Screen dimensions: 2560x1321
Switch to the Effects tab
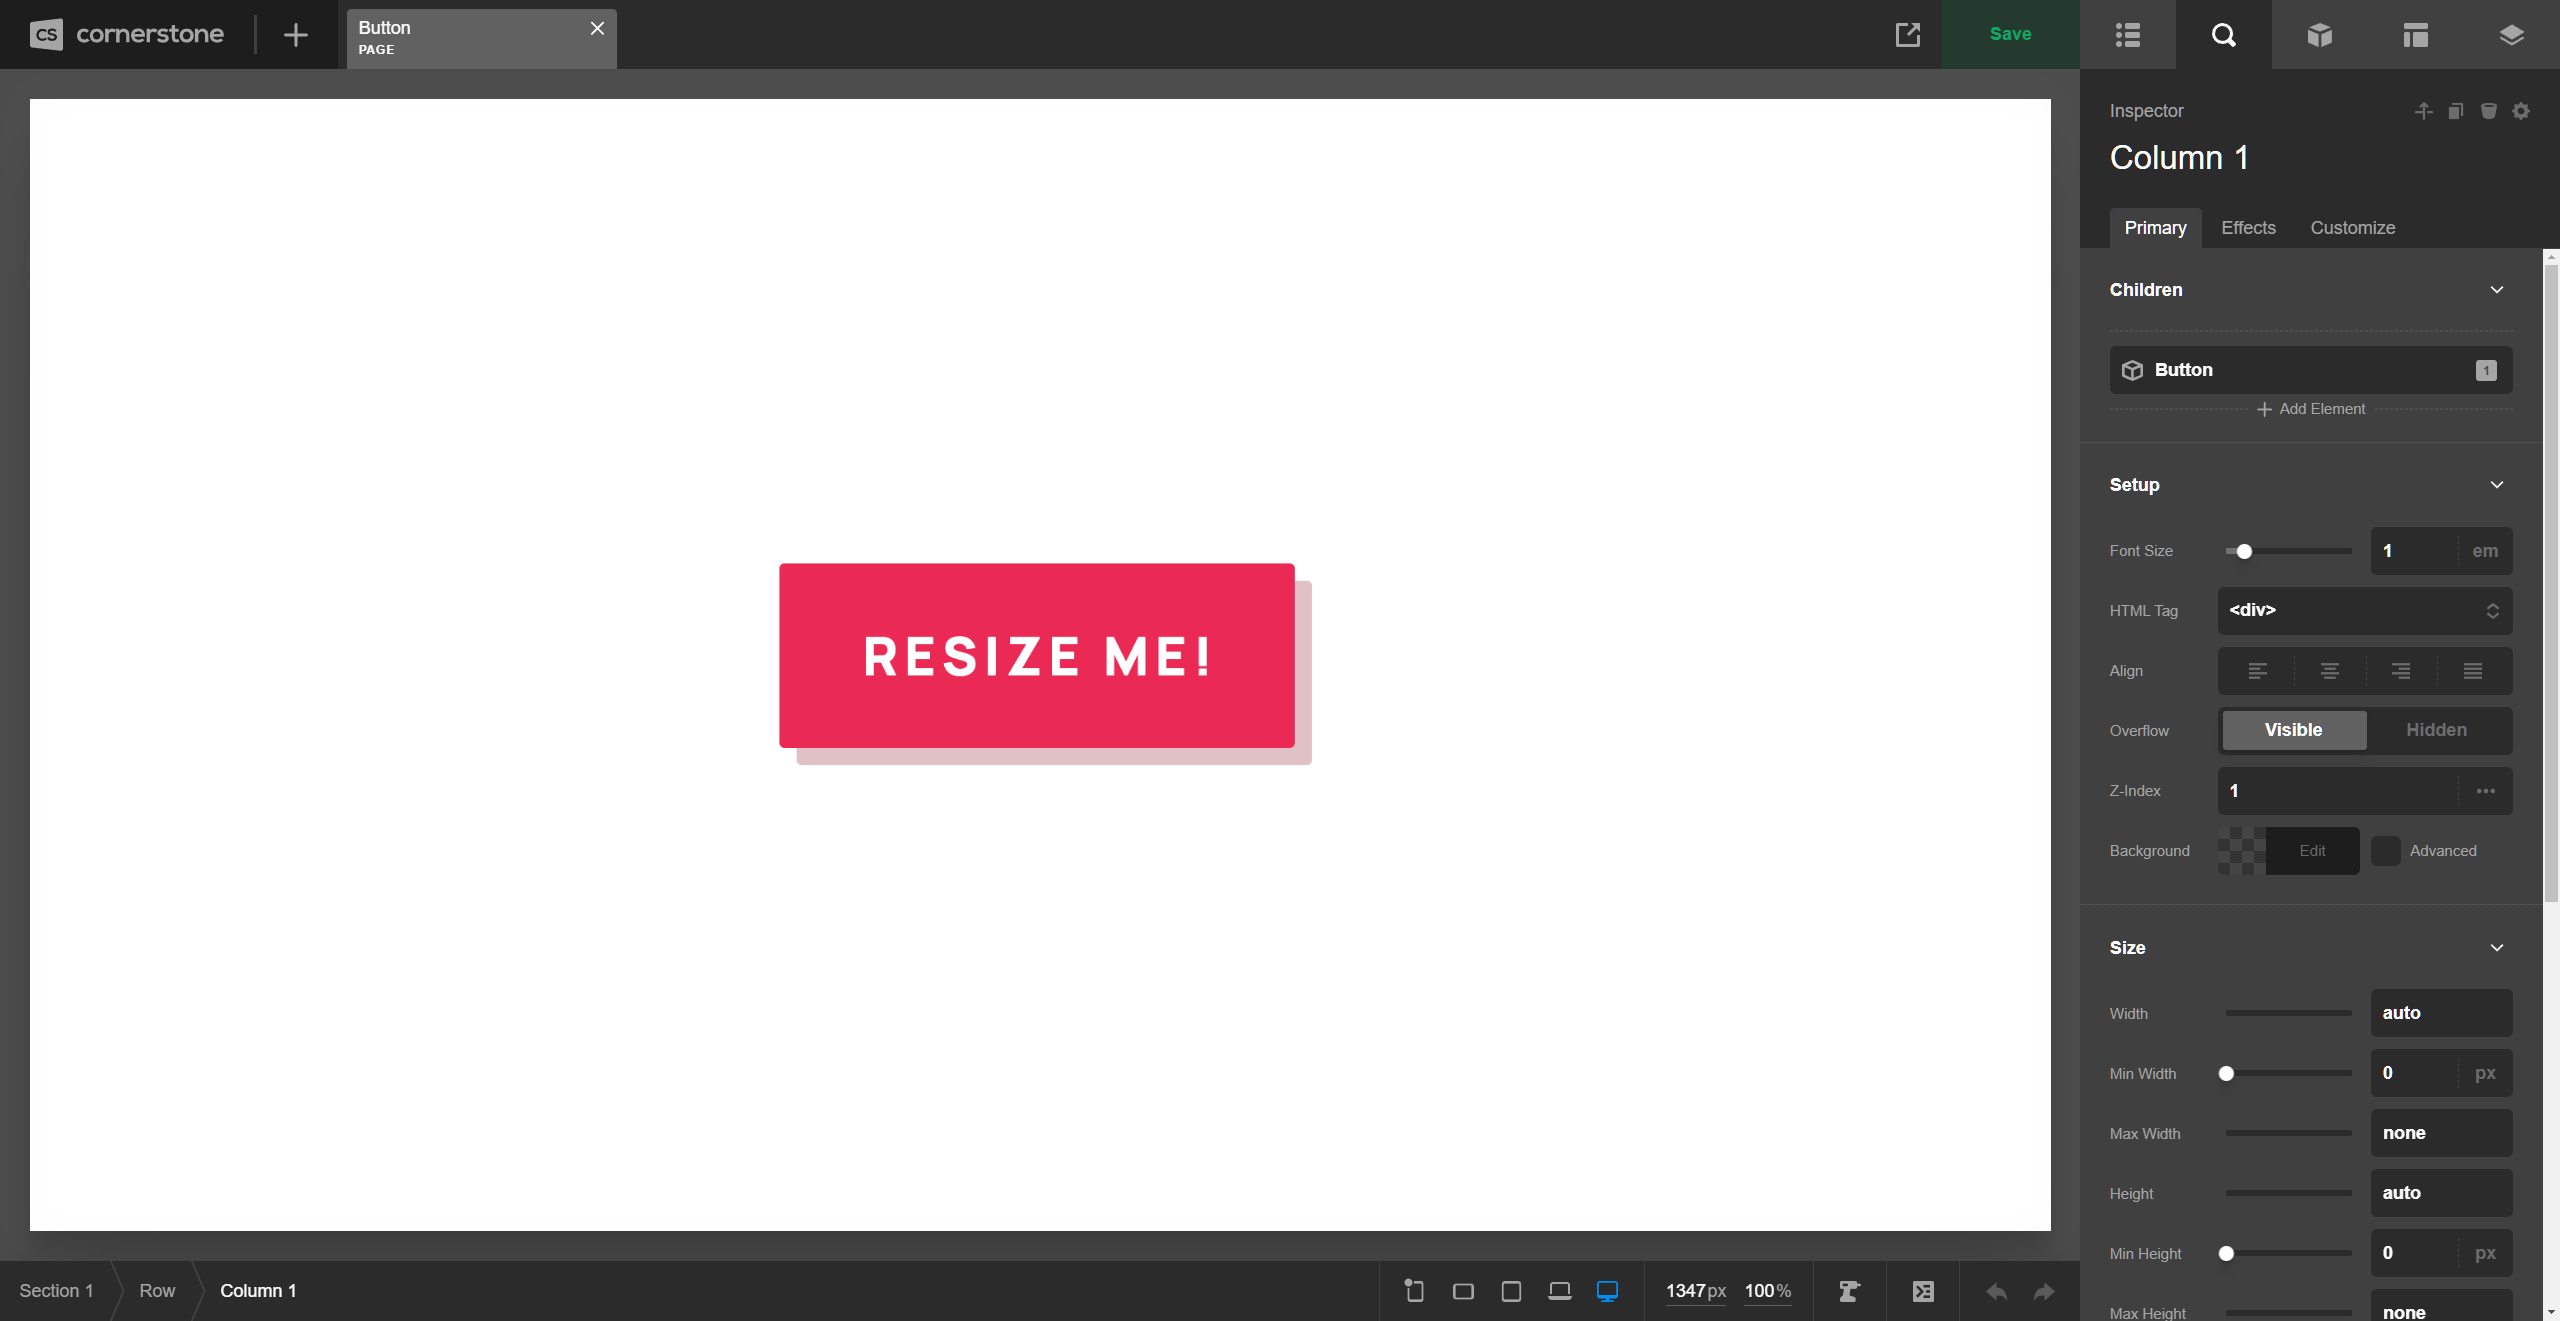tap(2248, 228)
